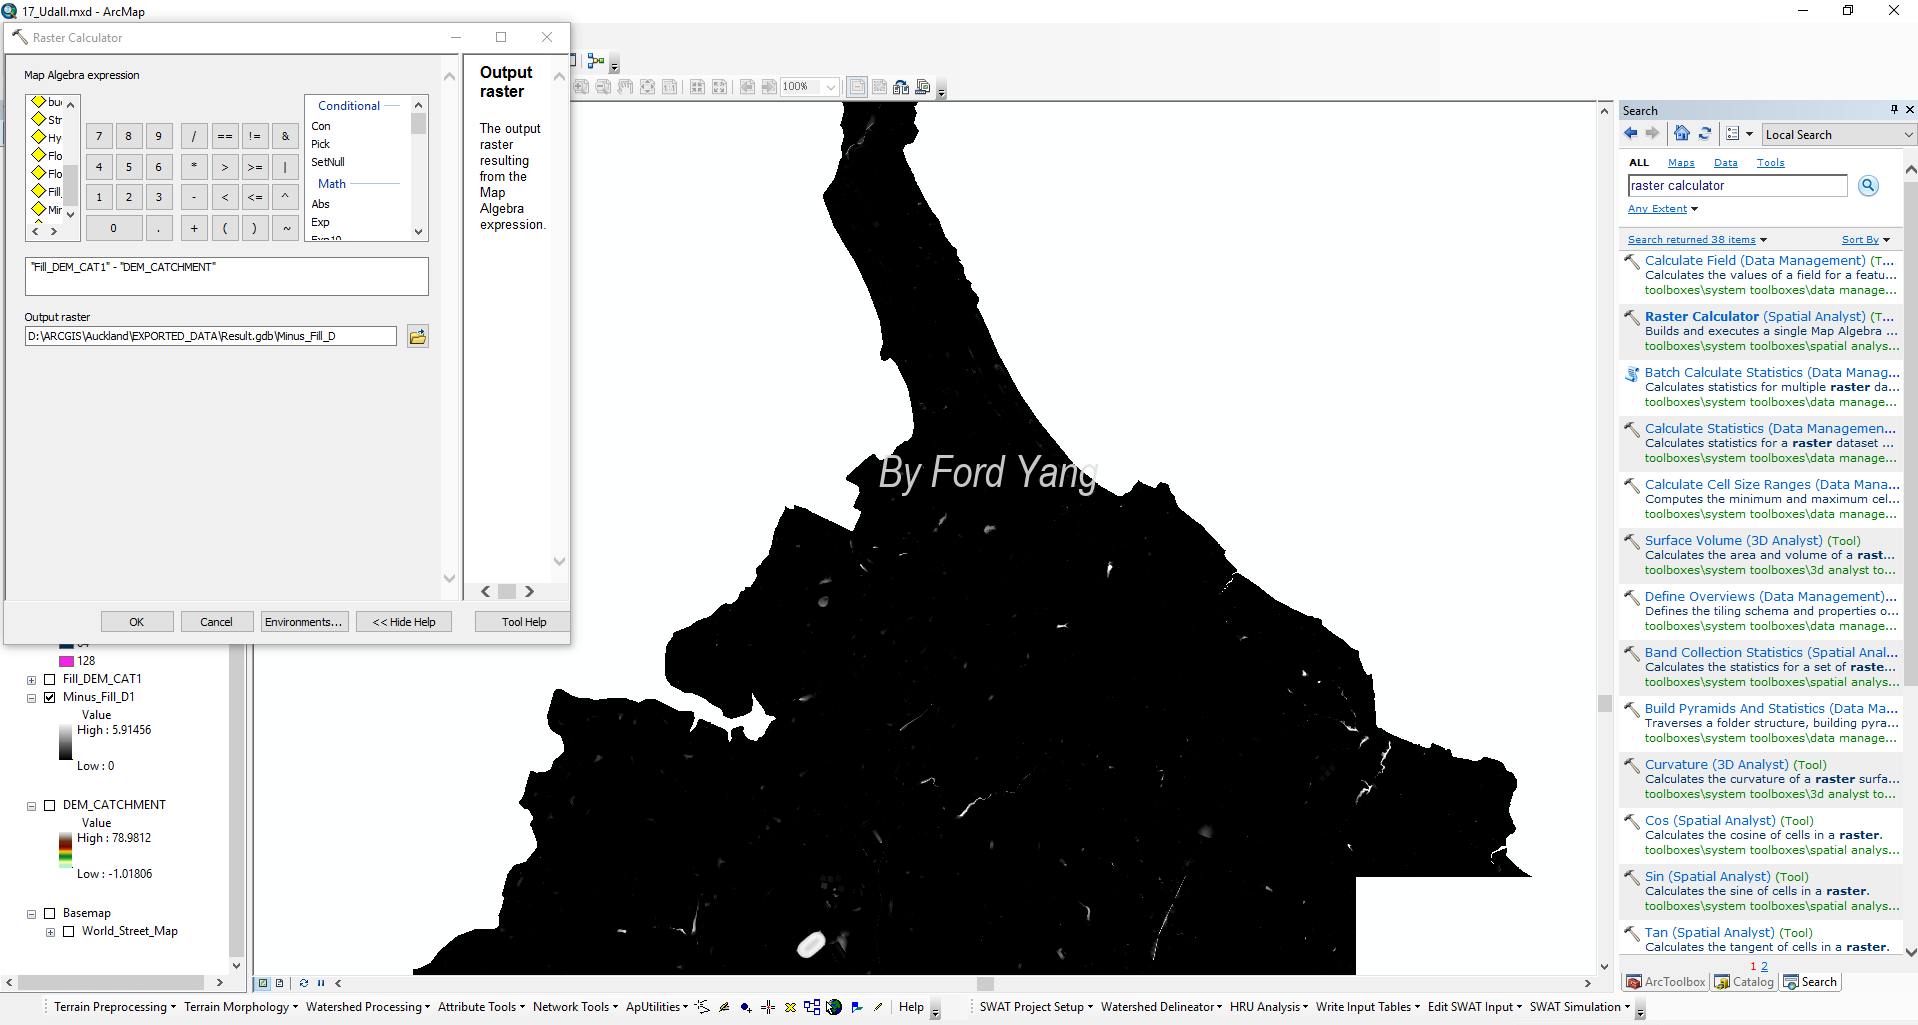Click the Tool Help button
The width and height of the screenshot is (1918, 1025).
tap(524, 622)
